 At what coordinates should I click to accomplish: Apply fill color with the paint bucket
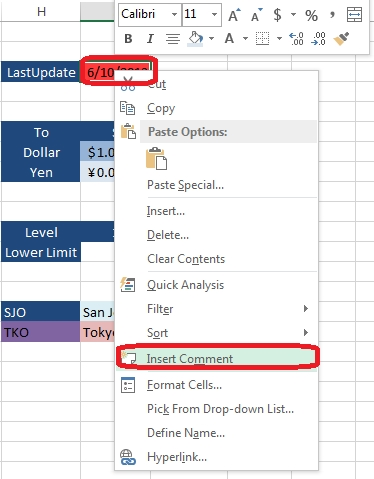(196, 38)
